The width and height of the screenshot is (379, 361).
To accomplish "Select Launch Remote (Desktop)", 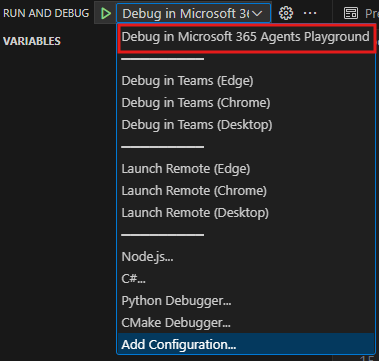I will pos(246,213).
